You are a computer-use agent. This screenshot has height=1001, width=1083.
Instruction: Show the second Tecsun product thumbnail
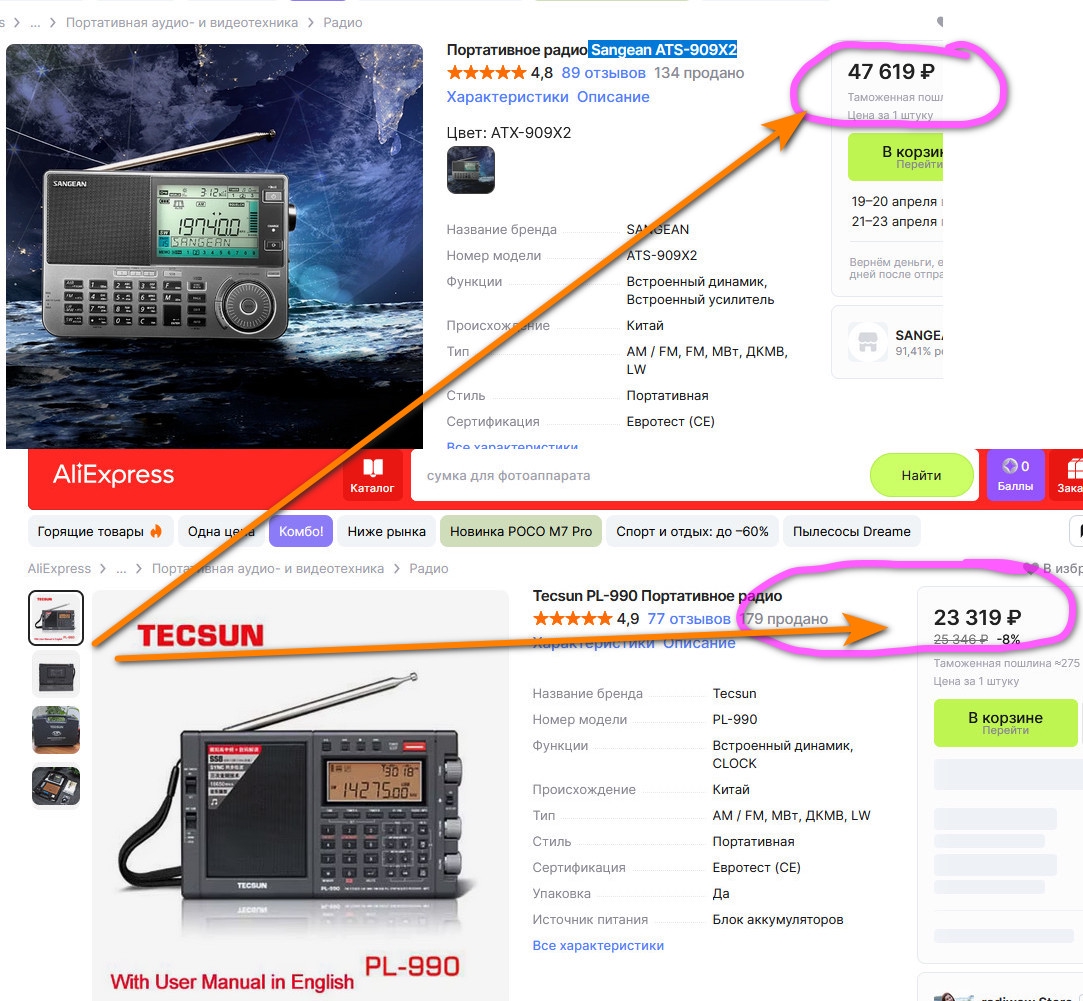pyautogui.click(x=56, y=674)
